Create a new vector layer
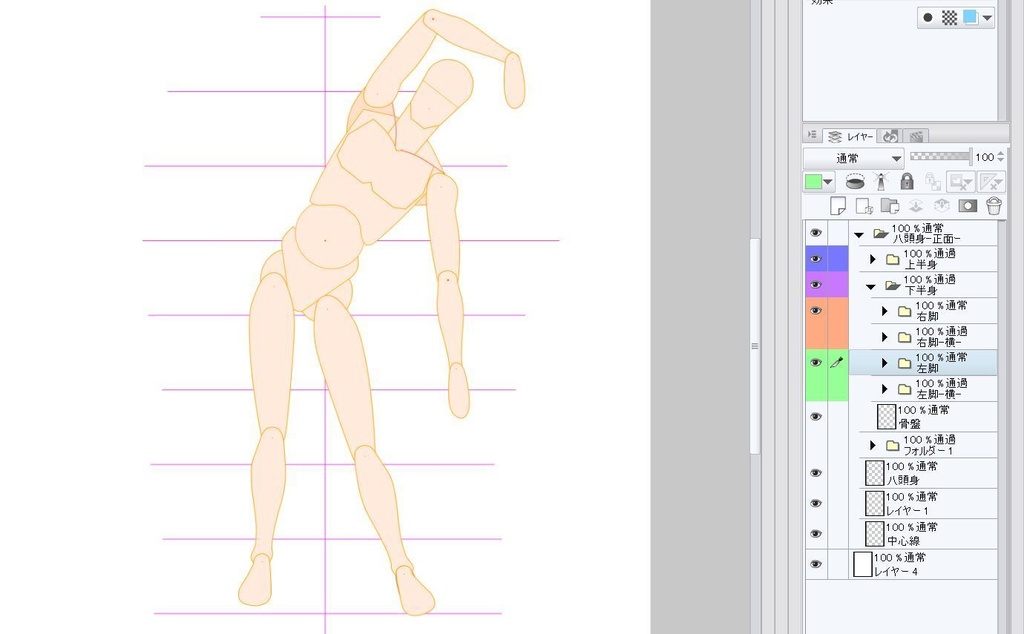Viewport: 1024px width, 634px height. coord(864,206)
